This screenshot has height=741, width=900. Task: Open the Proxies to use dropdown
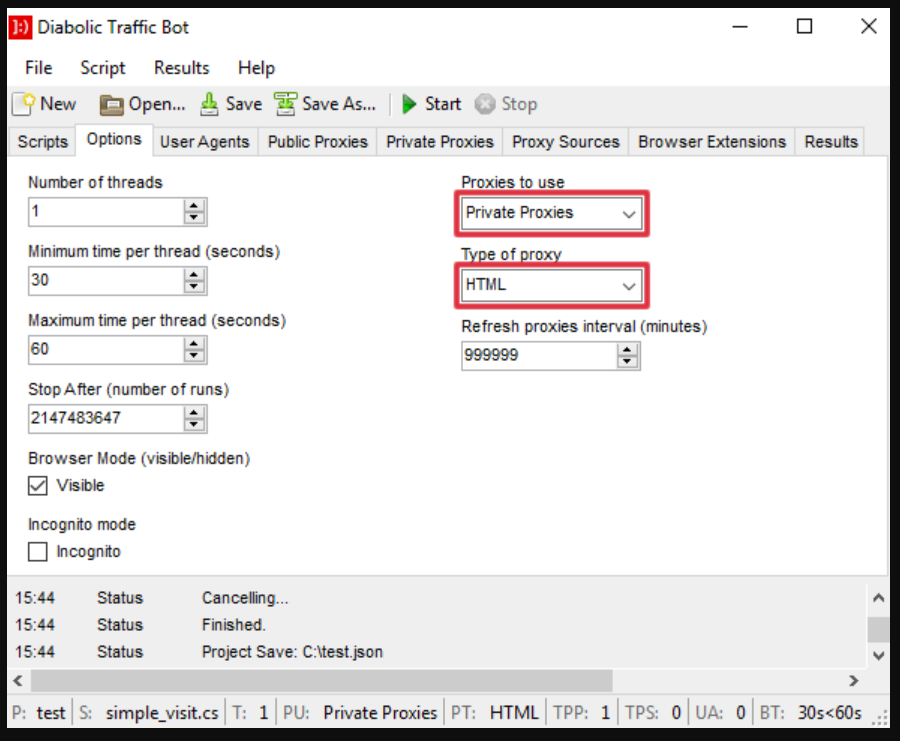(630, 213)
